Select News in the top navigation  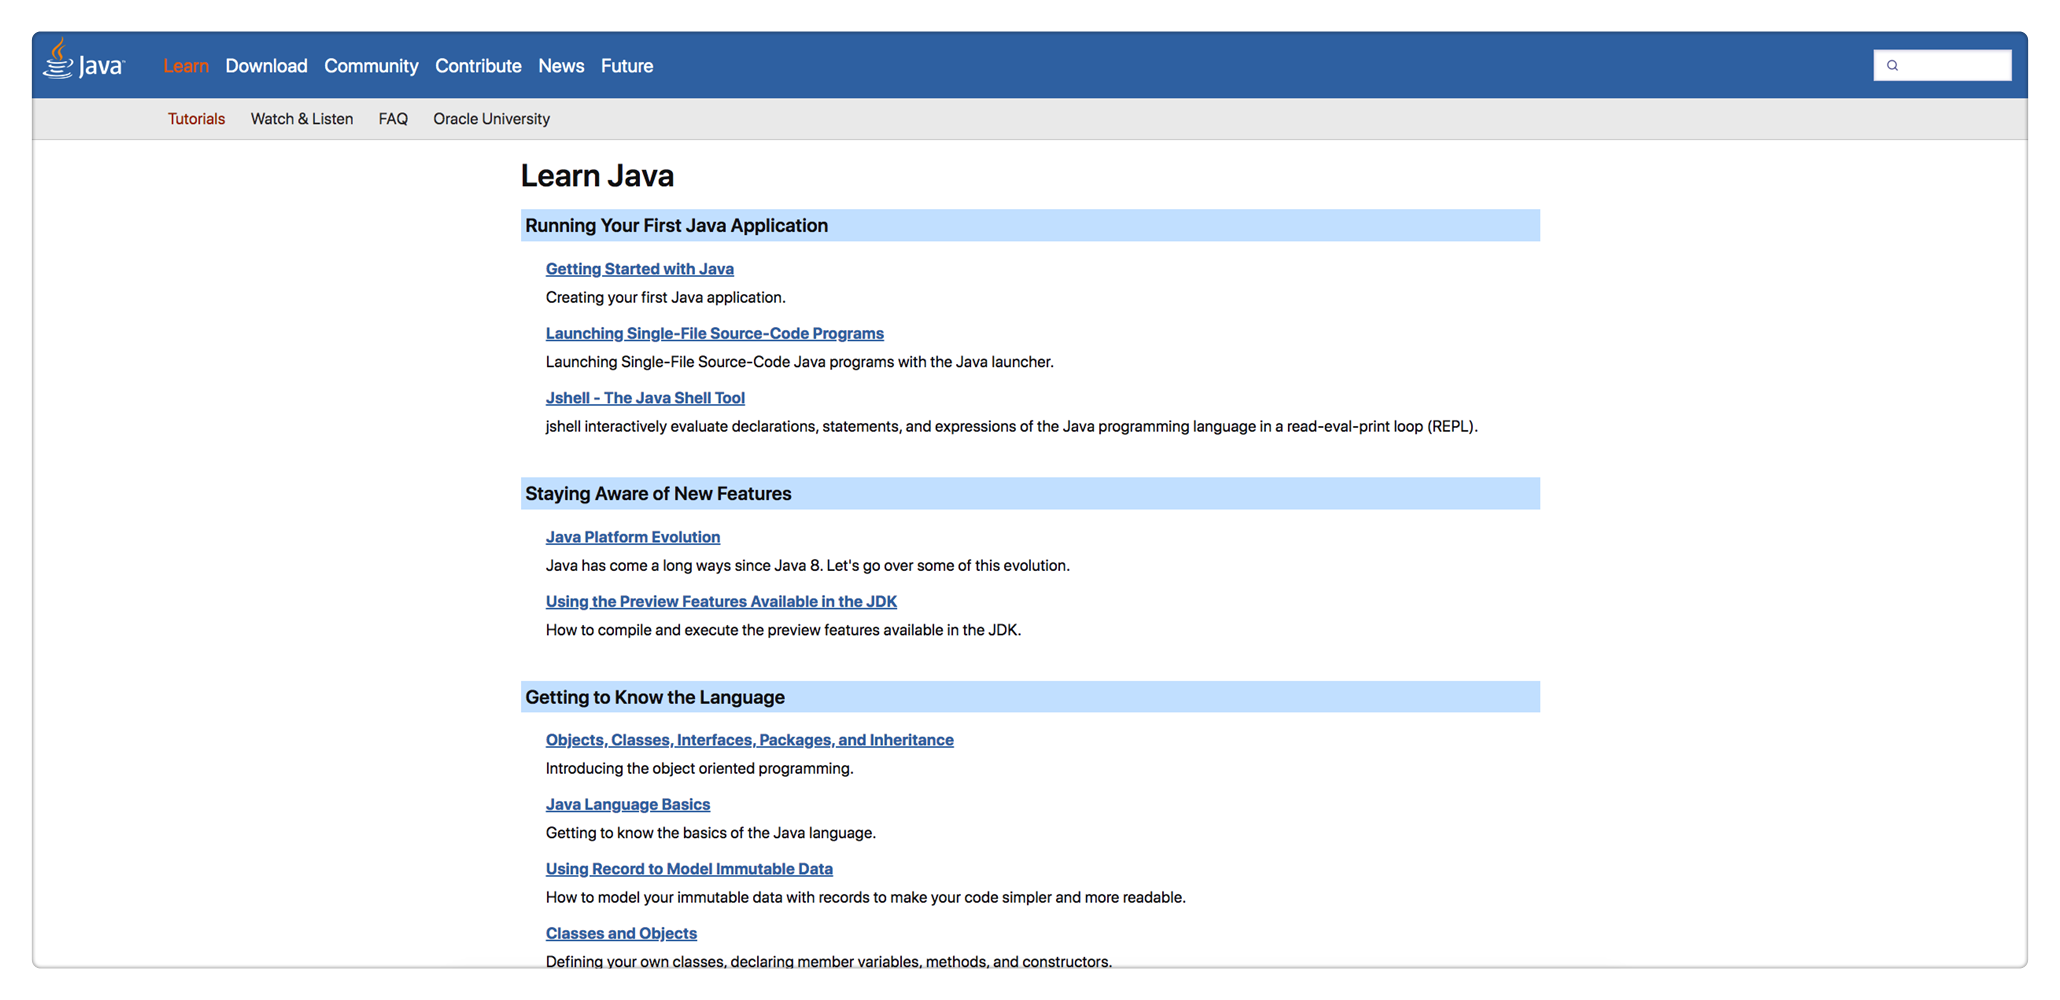pos(561,66)
